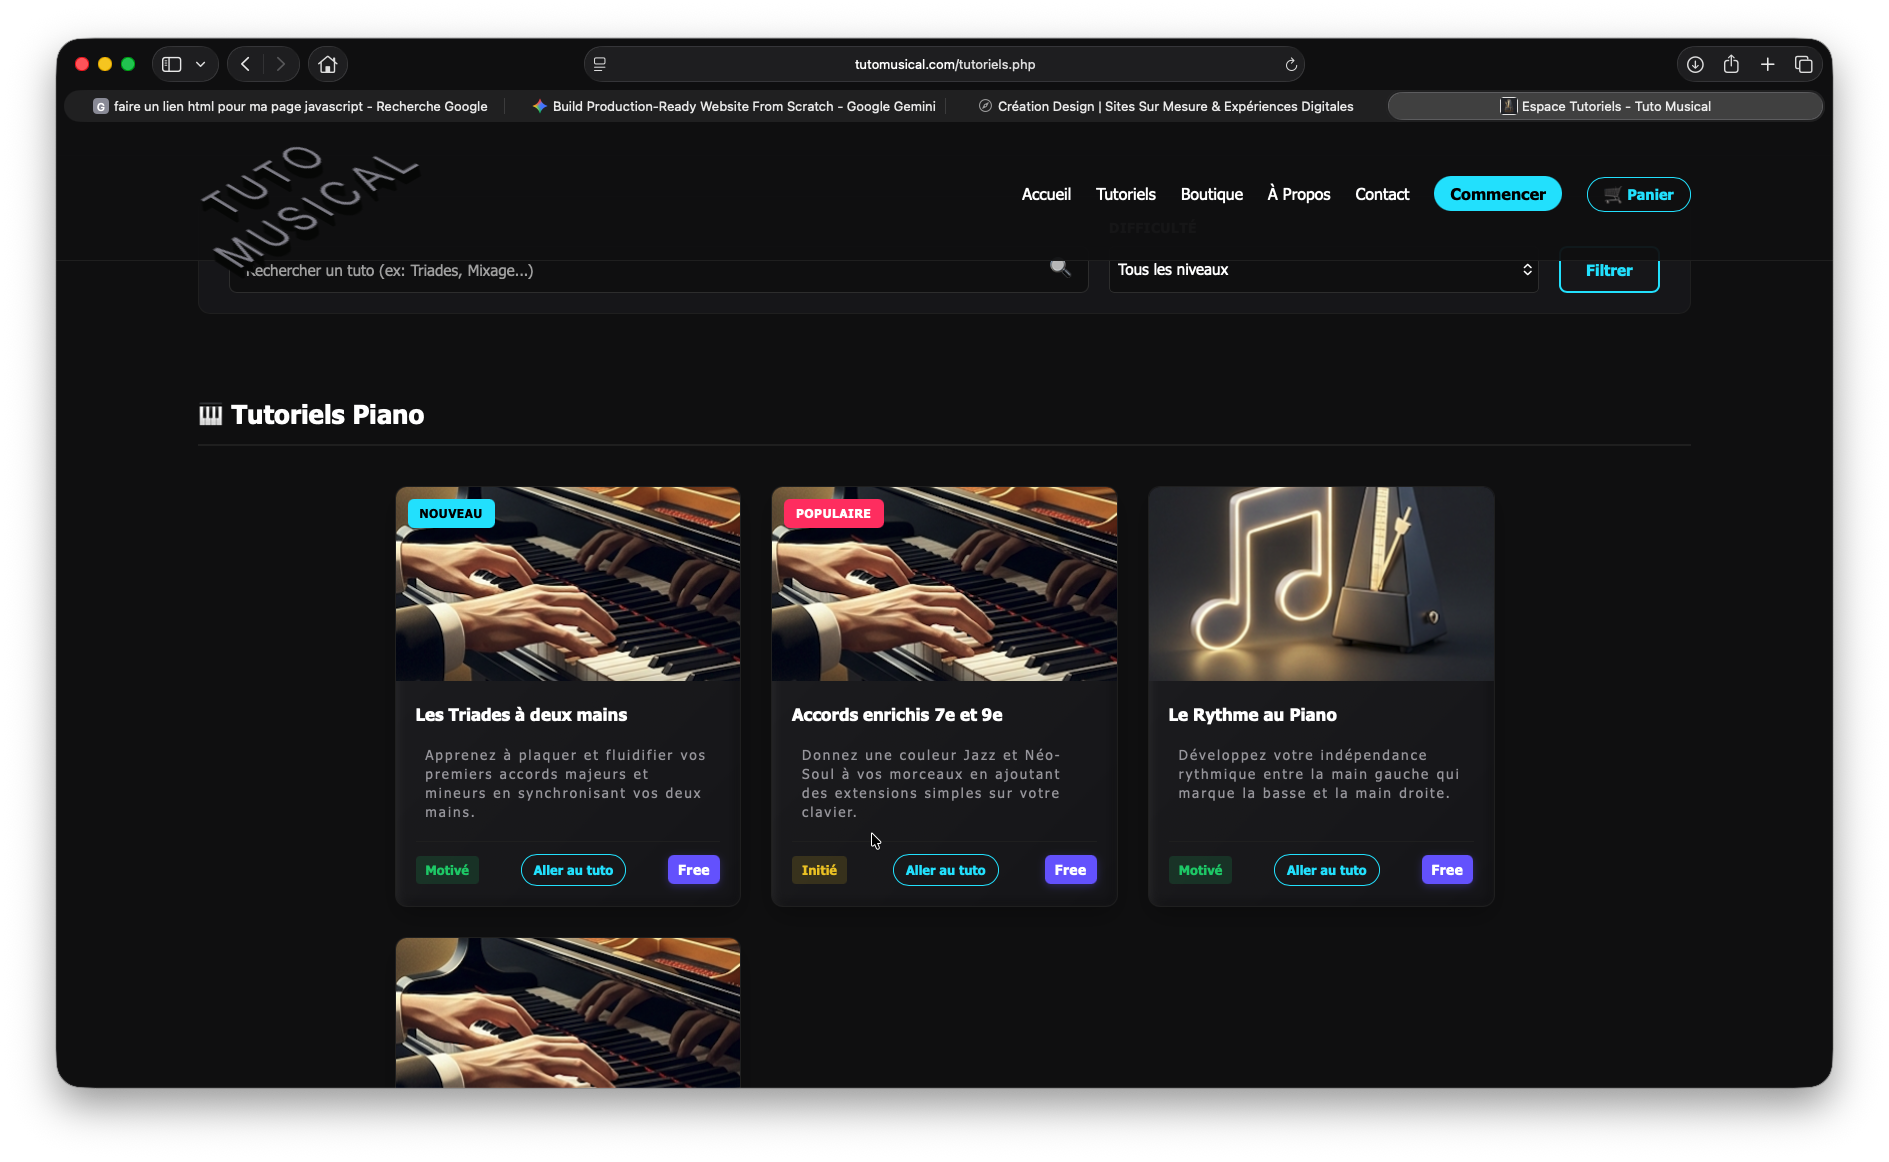The image size is (1889, 1162).
Task: Click the piano keyboard icon beside Tutoriels Piano
Action: coord(210,414)
